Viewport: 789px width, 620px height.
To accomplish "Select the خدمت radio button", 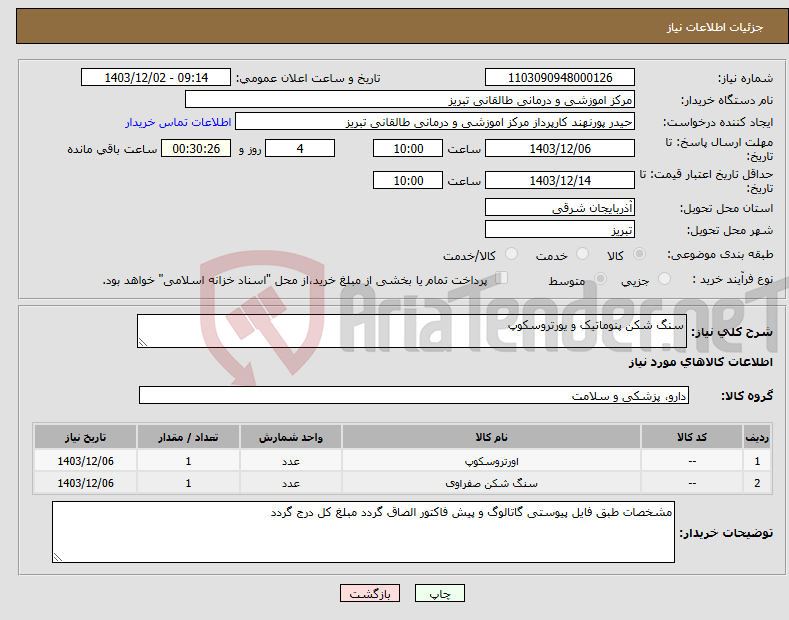I will [x=582, y=254].
